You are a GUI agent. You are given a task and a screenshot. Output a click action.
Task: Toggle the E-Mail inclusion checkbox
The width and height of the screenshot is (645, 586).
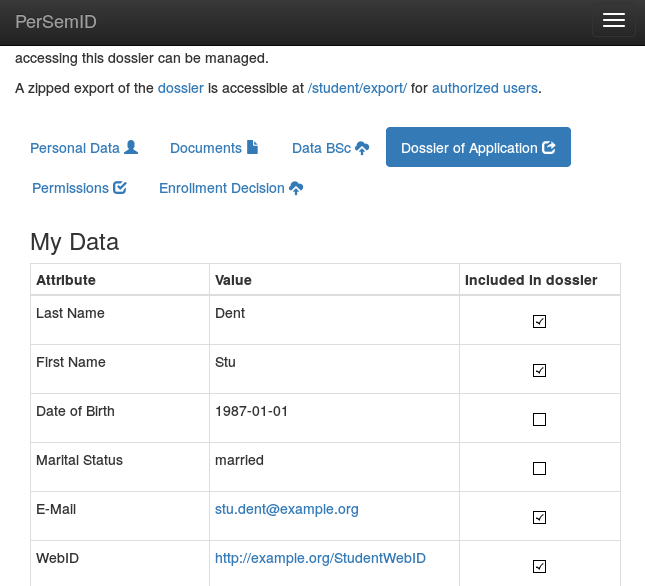(x=540, y=518)
